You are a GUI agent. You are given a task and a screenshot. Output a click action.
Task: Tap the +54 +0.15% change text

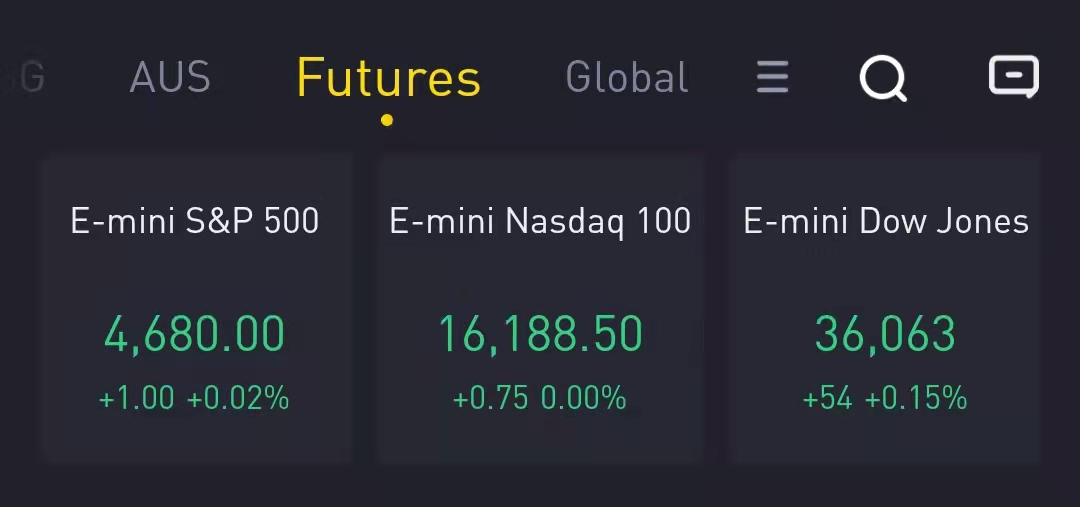pyautogui.click(x=885, y=399)
